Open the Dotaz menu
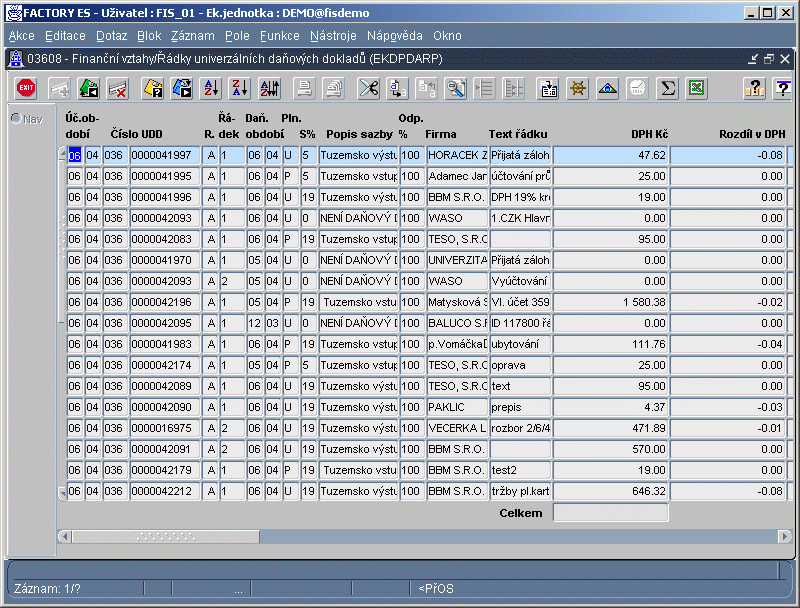 pyautogui.click(x=112, y=36)
